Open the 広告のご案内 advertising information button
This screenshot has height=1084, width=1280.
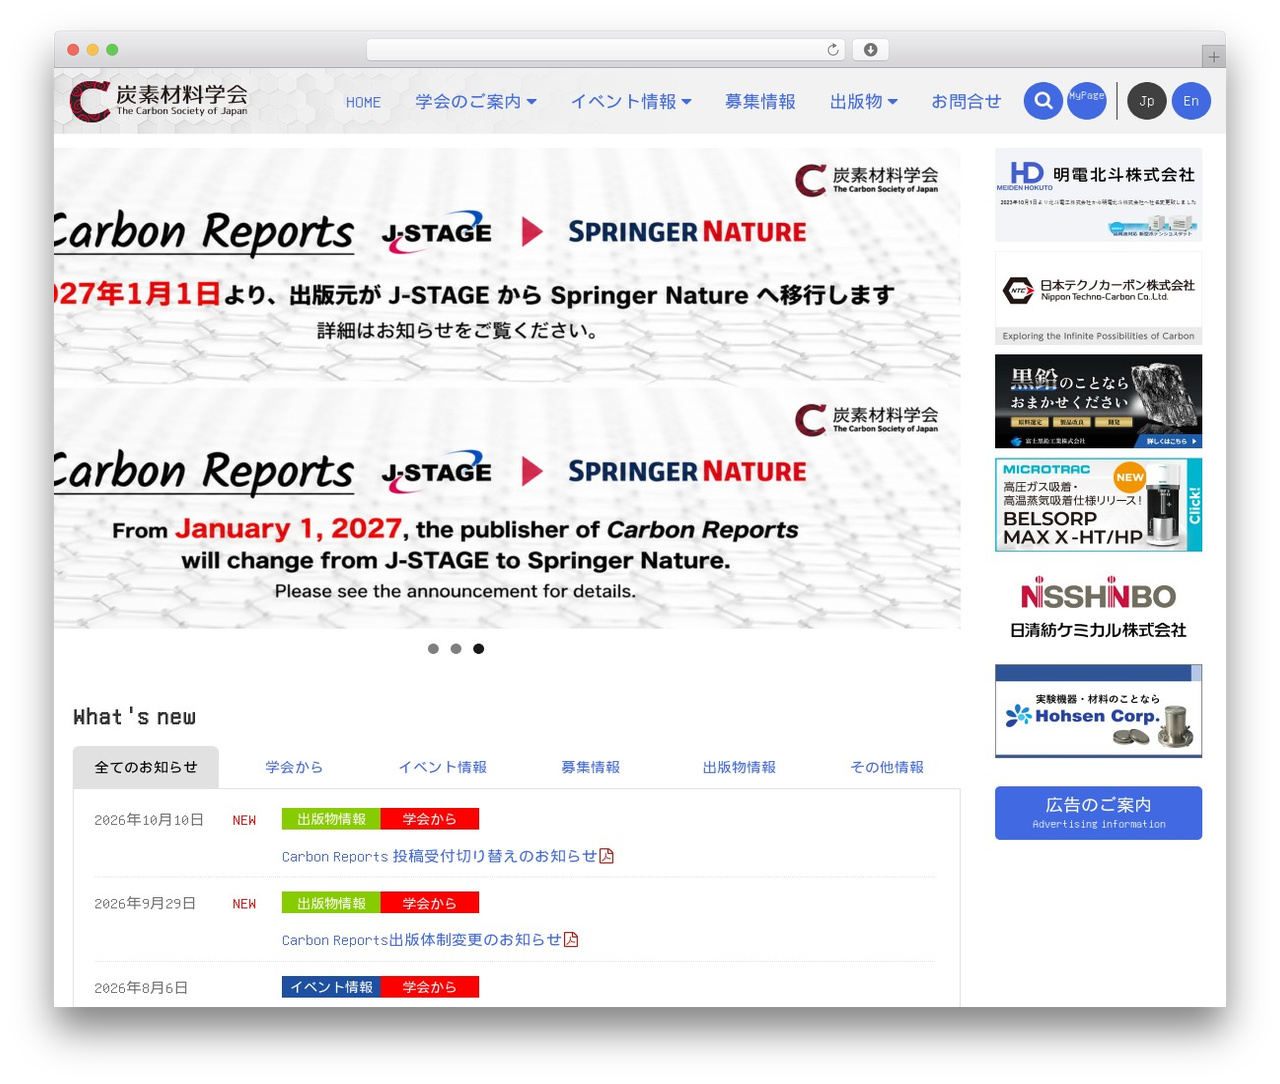1098,813
